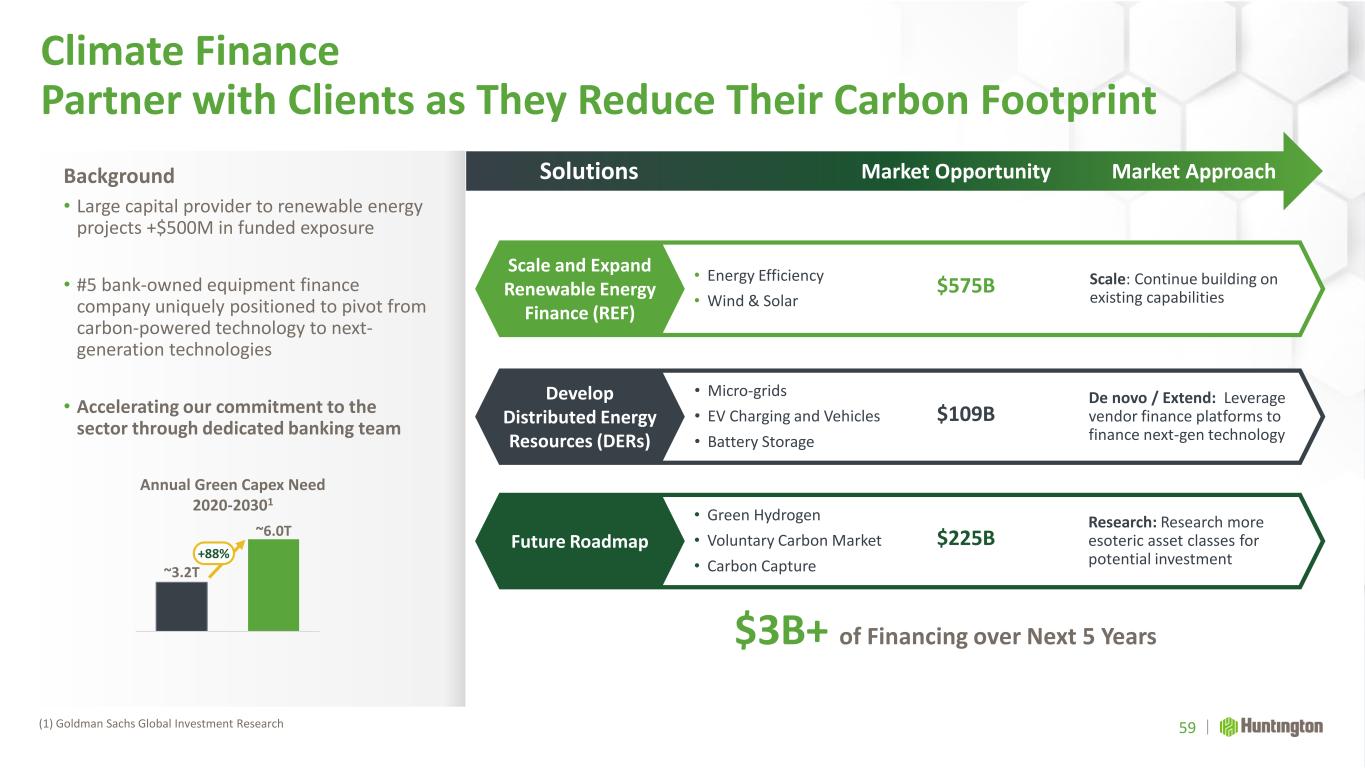Viewport: 1365px width, 768px height.
Task: Click the Huntington logo
Action: pos(1271,726)
